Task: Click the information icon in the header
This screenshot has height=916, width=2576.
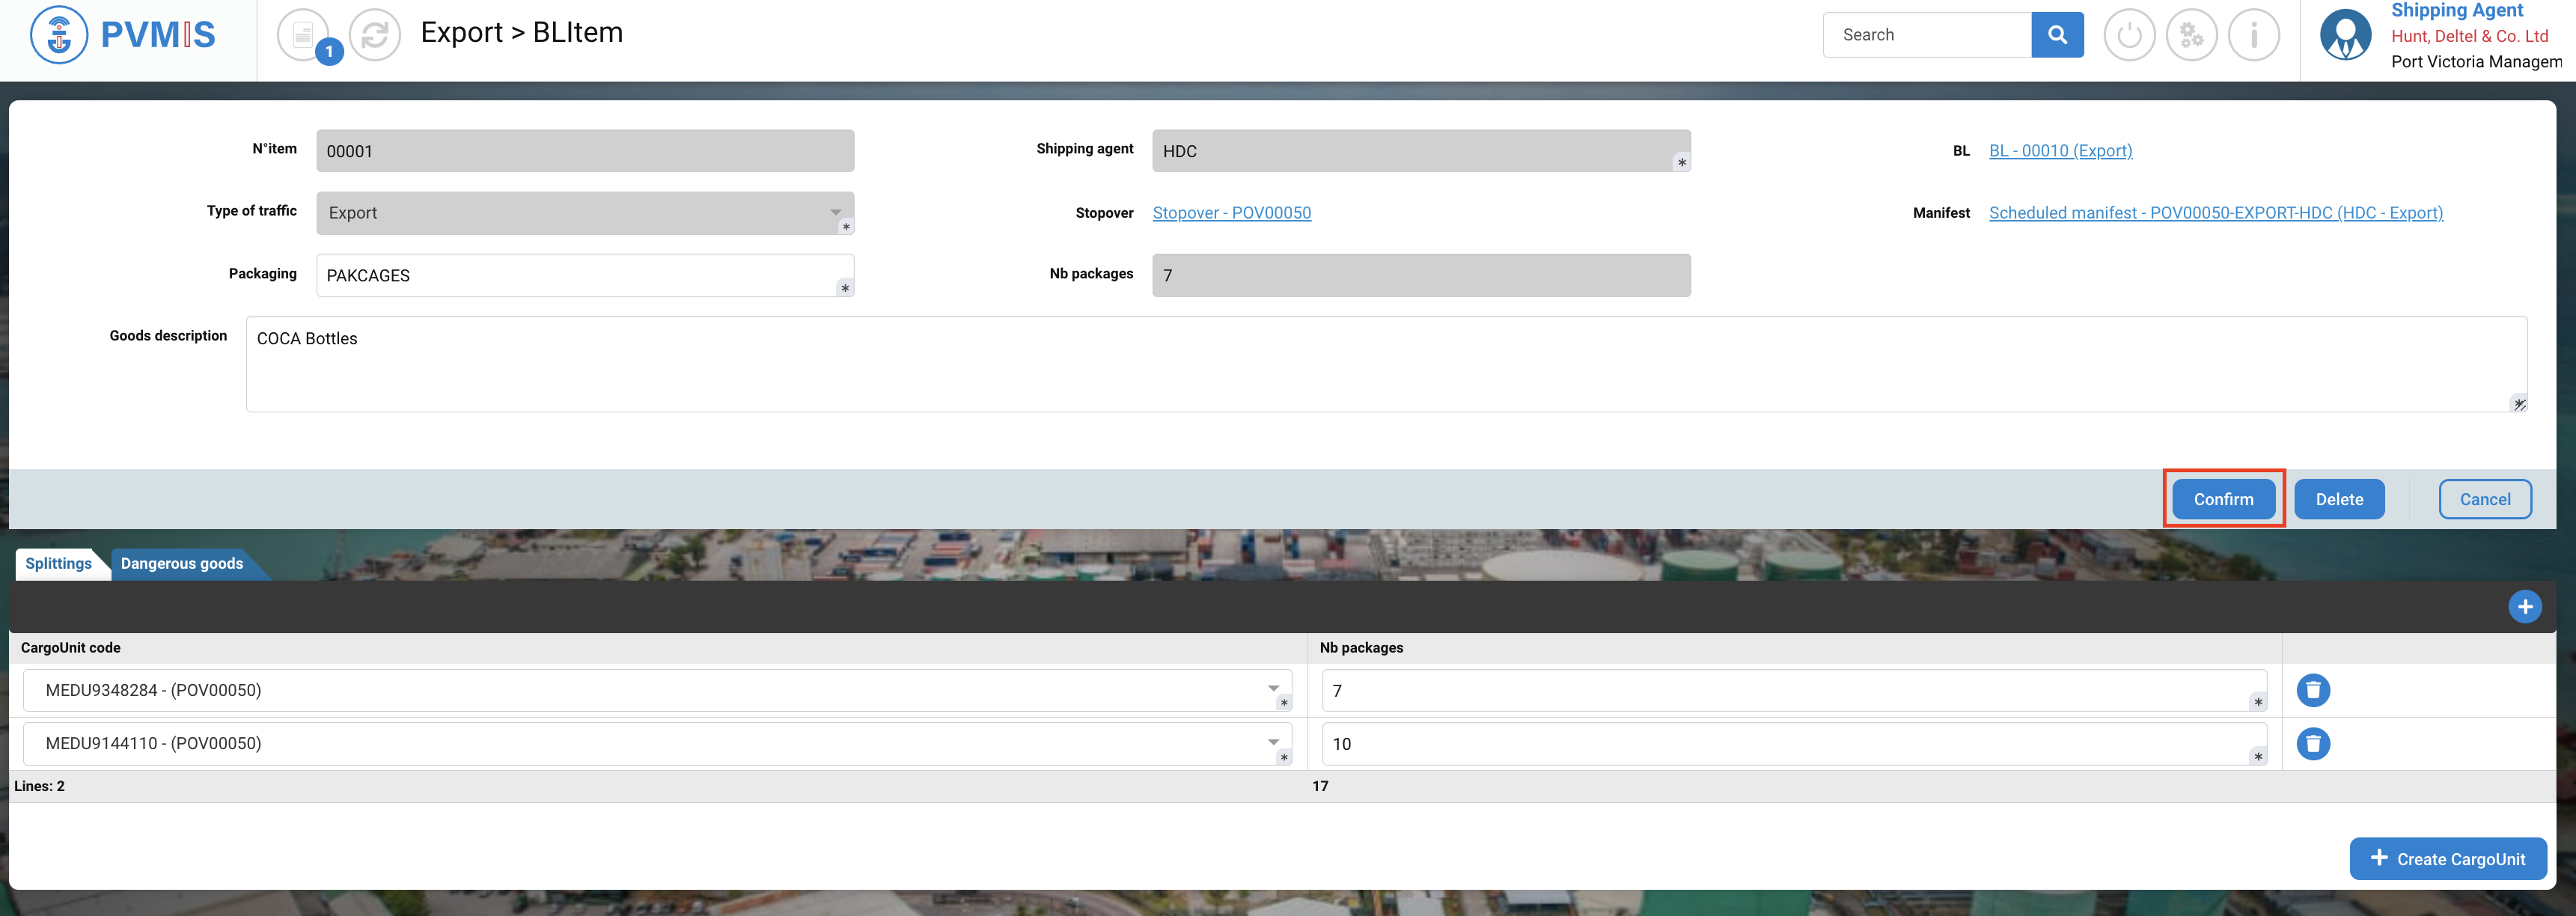Action: click(x=2253, y=35)
